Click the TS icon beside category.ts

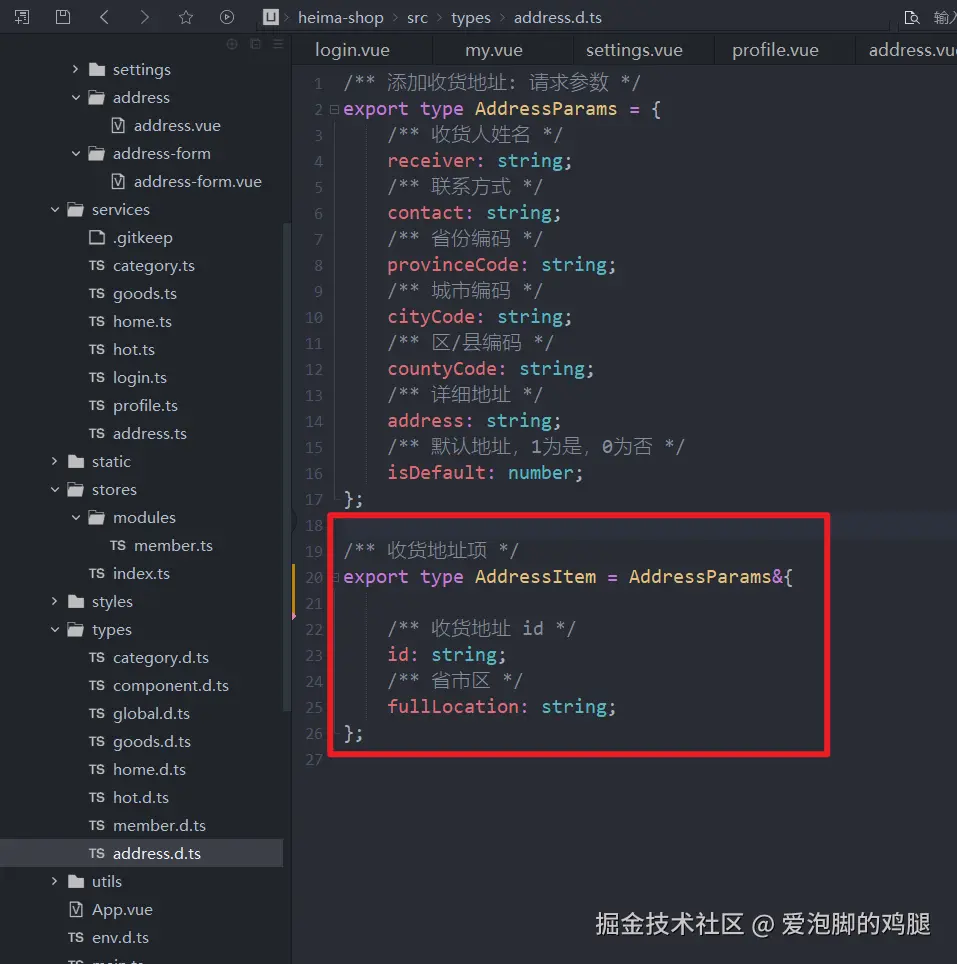(x=96, y=266)
